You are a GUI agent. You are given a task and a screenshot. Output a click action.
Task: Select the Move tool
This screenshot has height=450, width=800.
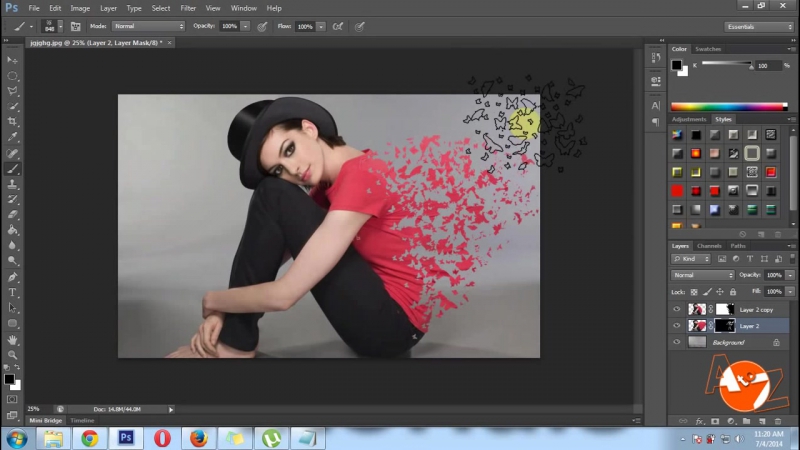tap(13, 60)
